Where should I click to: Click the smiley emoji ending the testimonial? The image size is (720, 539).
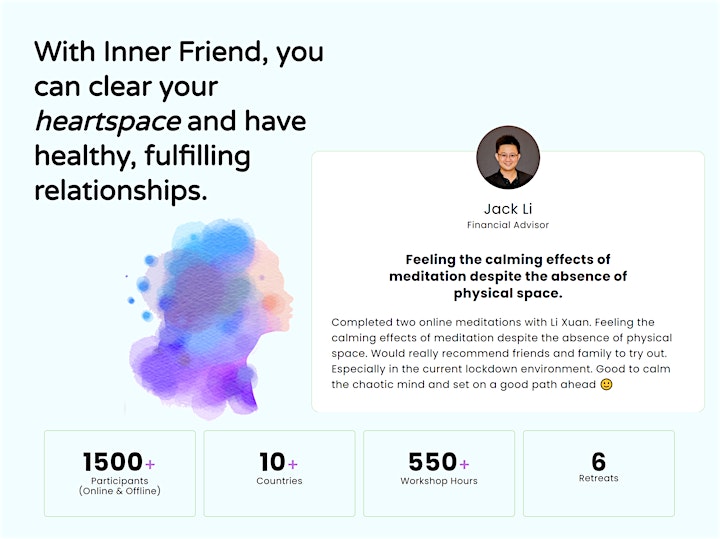(607, 384)
